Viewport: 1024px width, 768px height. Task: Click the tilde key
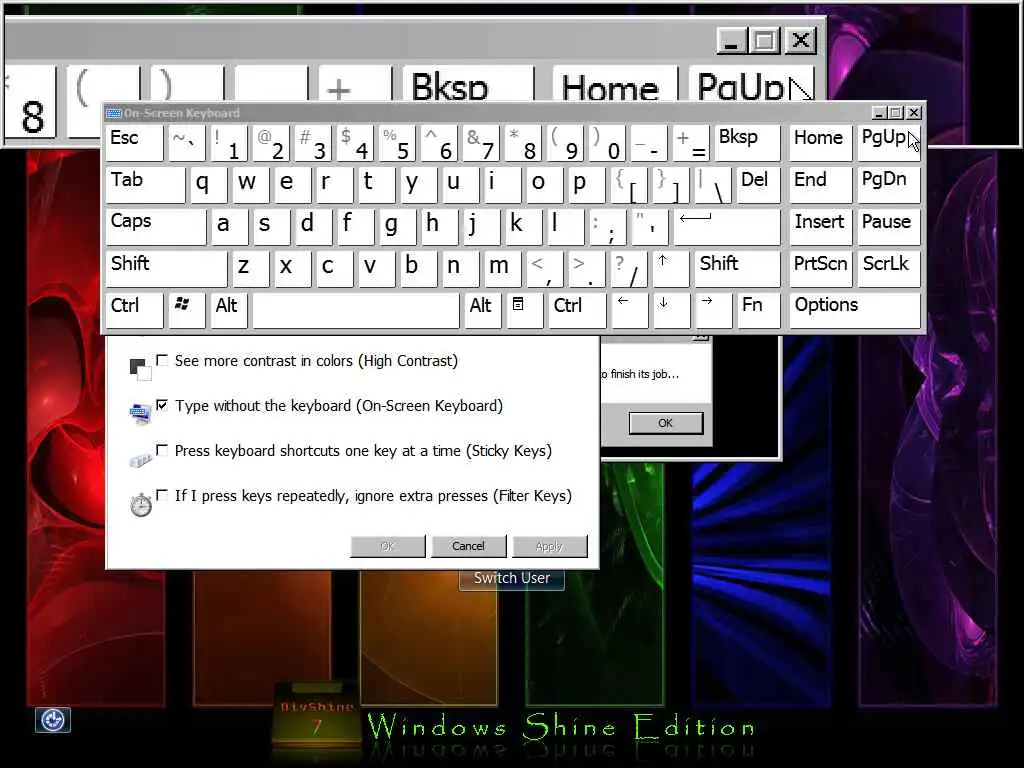tap(186, 143)
